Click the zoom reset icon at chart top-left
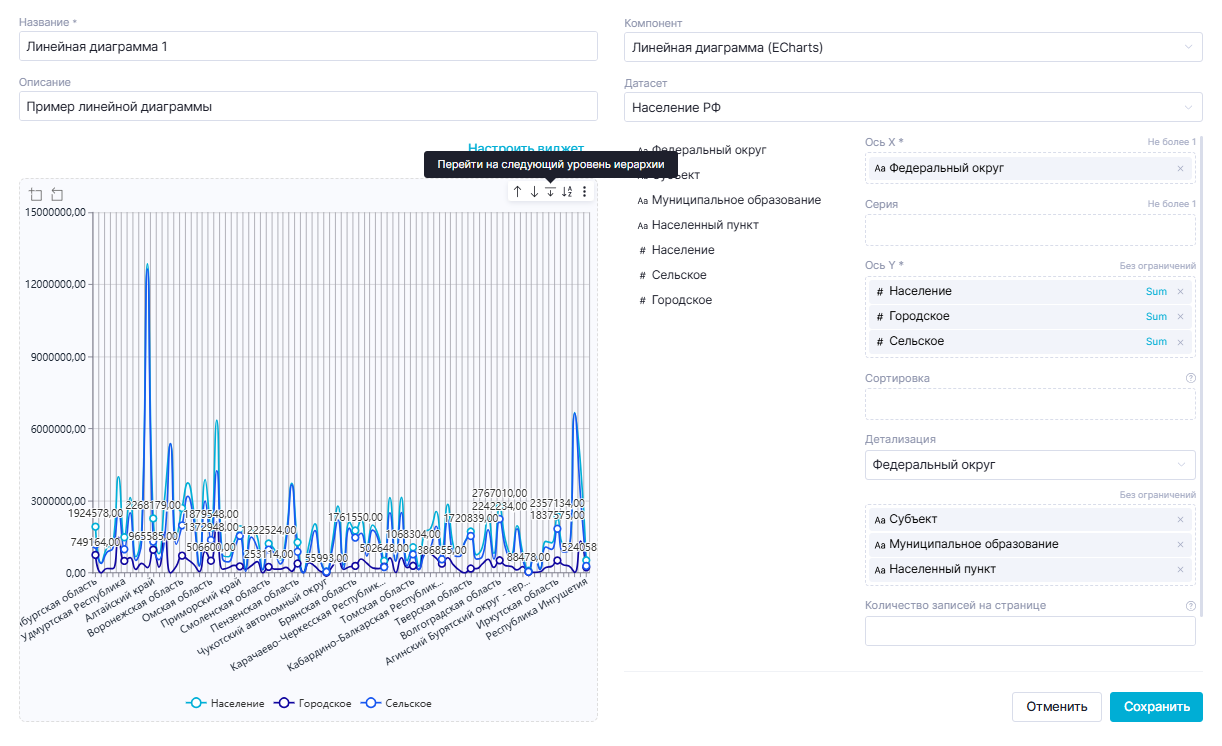Screen dimensions: 1222x746 click(x=57, y=194)
